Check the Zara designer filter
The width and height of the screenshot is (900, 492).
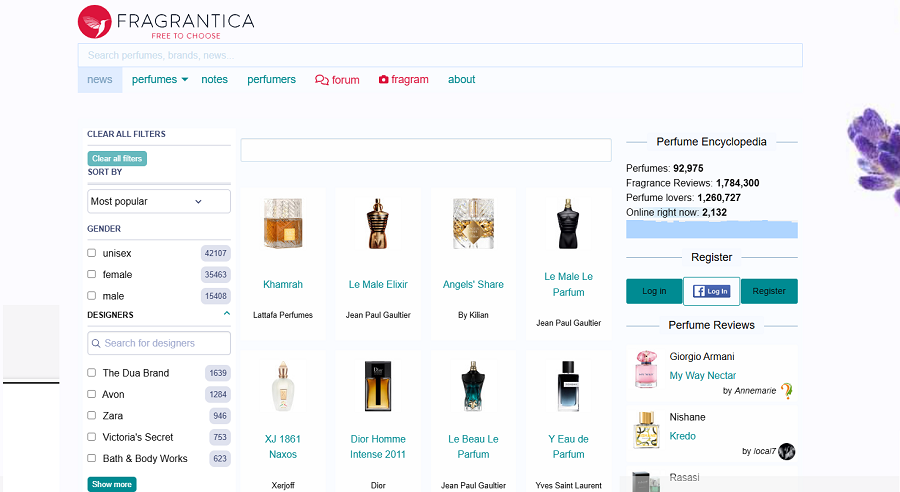91,415
